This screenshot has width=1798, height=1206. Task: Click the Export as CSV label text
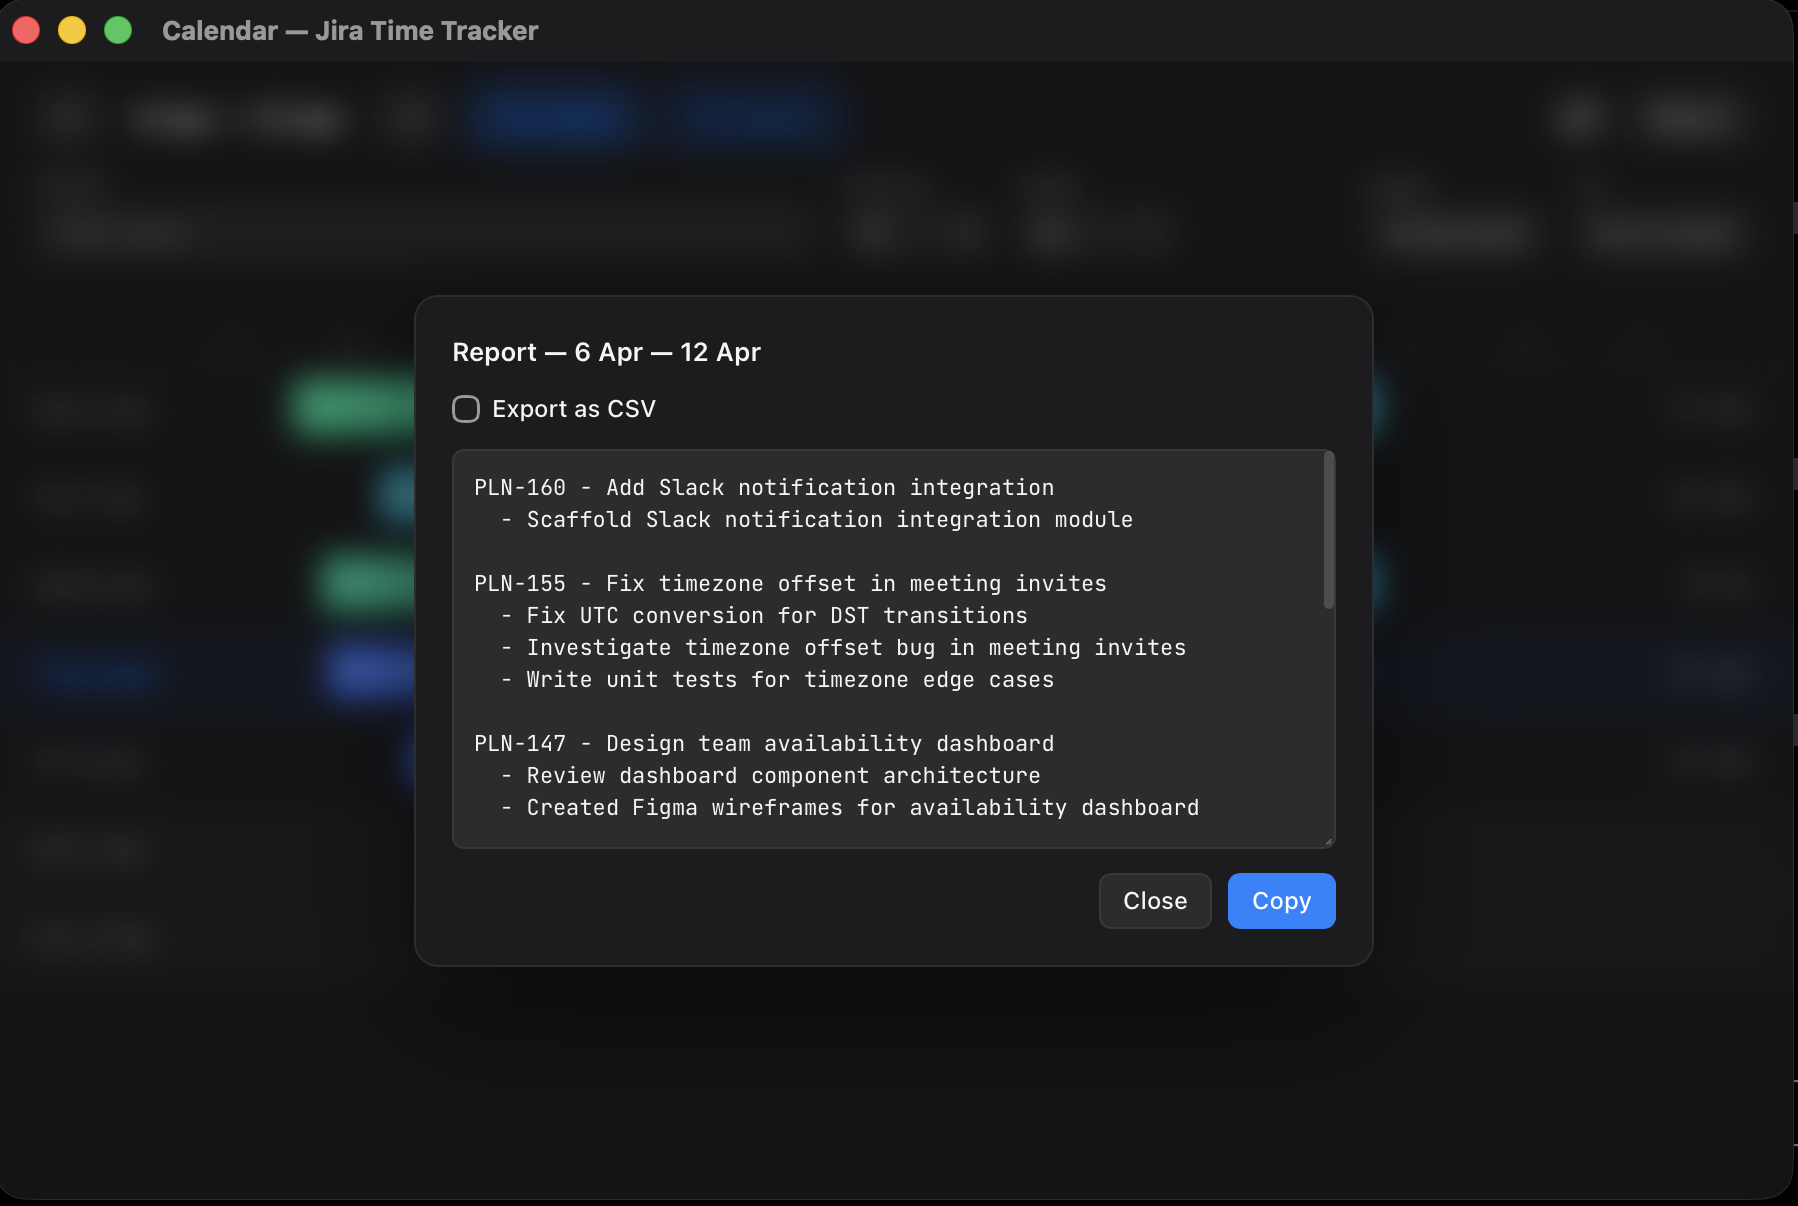pos(574,409)
